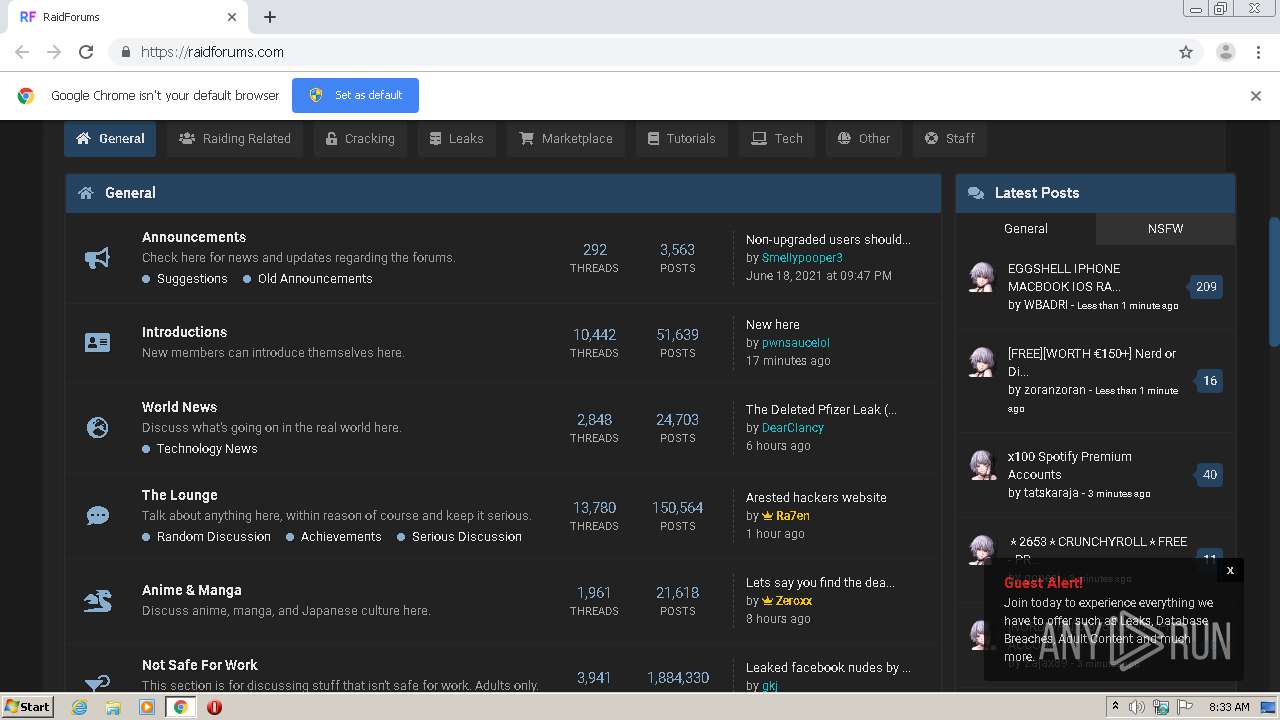This screenshot has height=720, width=1280.
Task: Switch to the Leaks tab
Action: coord(456,139)
